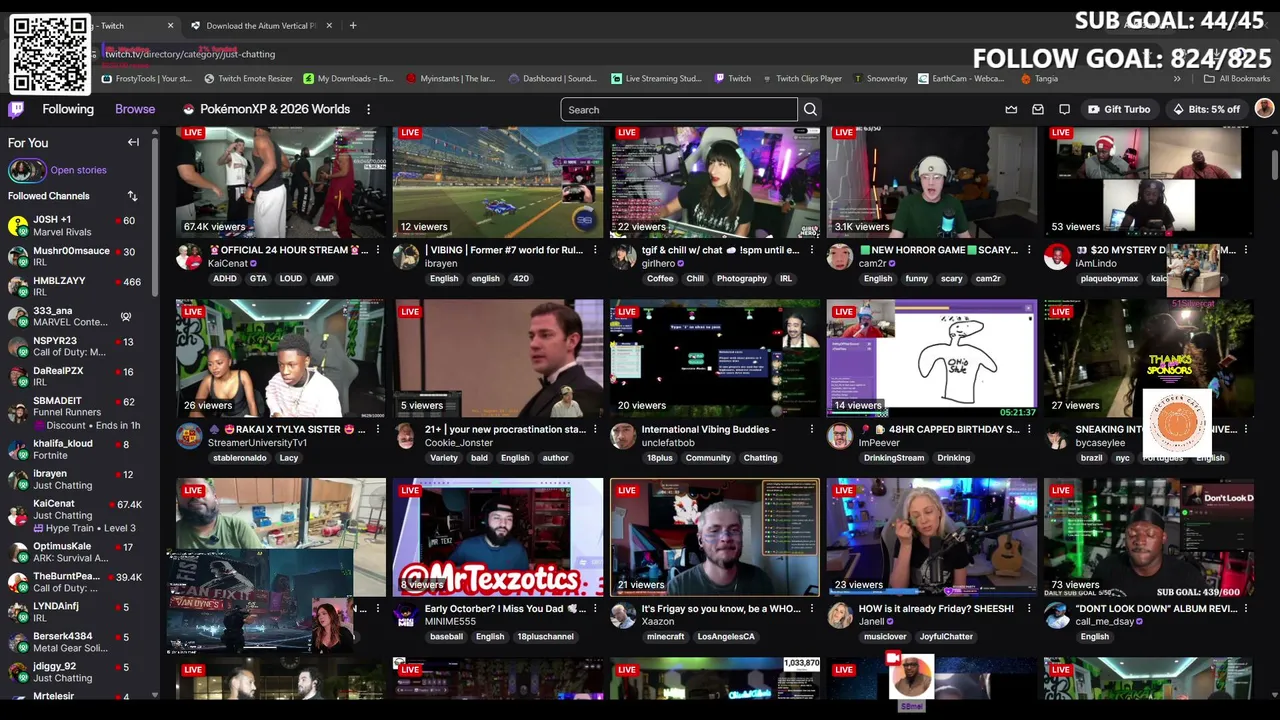Open the Myinstants bookmark

pos(450,78)
